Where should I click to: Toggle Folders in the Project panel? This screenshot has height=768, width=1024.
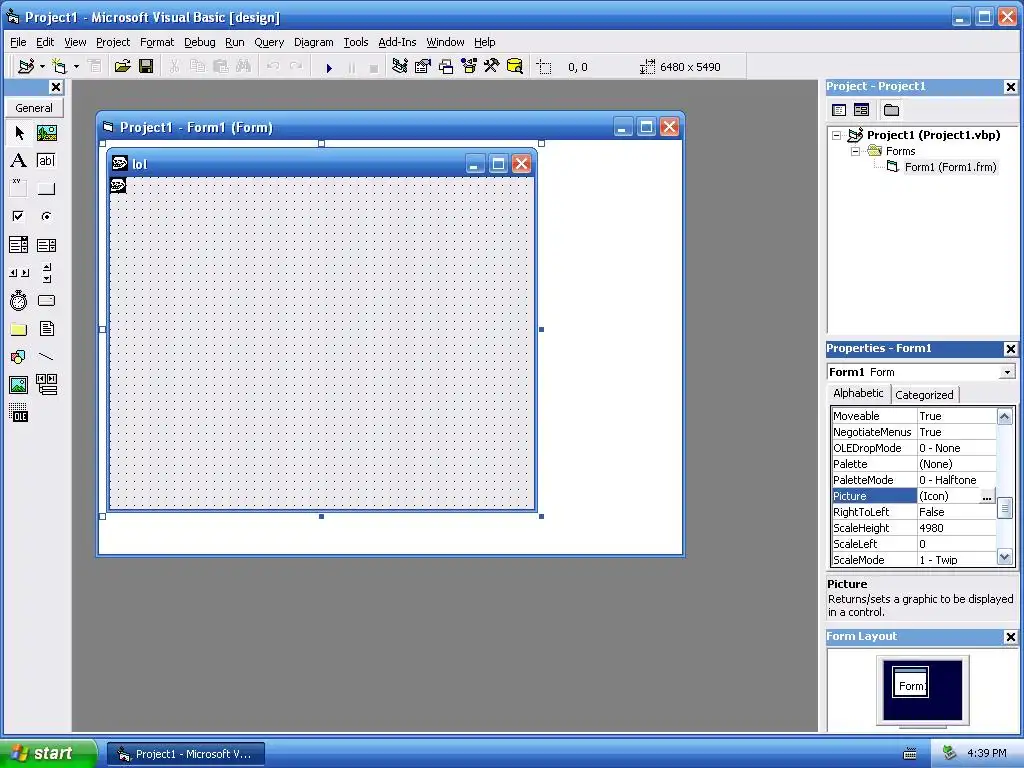click(891, 110)
